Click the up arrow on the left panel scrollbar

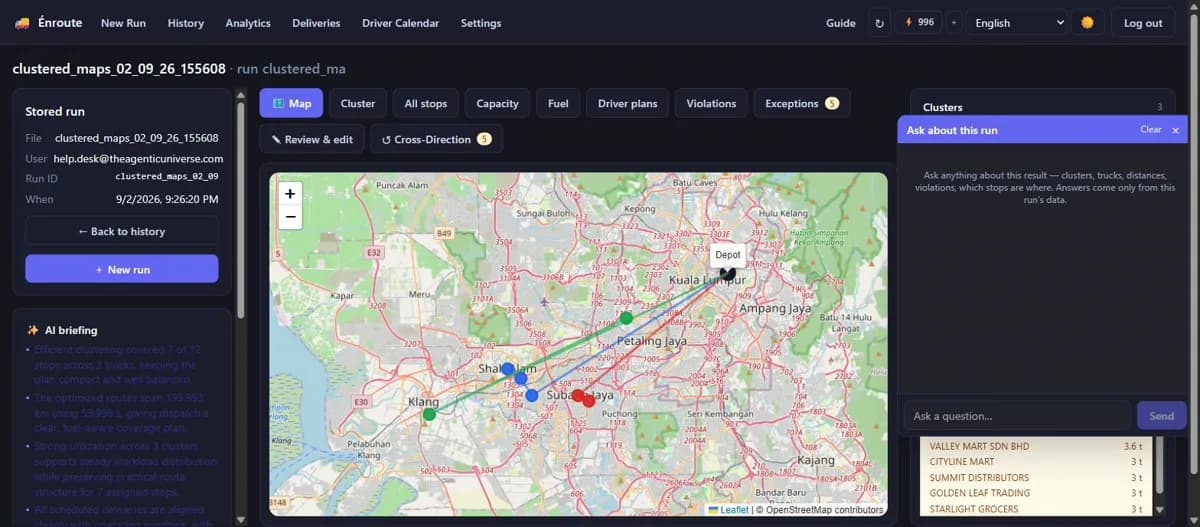[240, 96]
